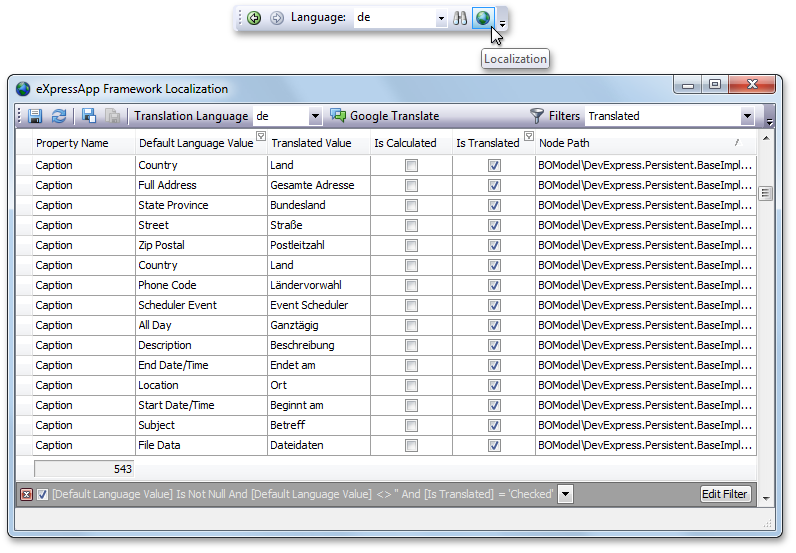This screenshot has width=796, height=553.
Task: Open the top toolbar overflow options arrow
Action: point(502,23)
